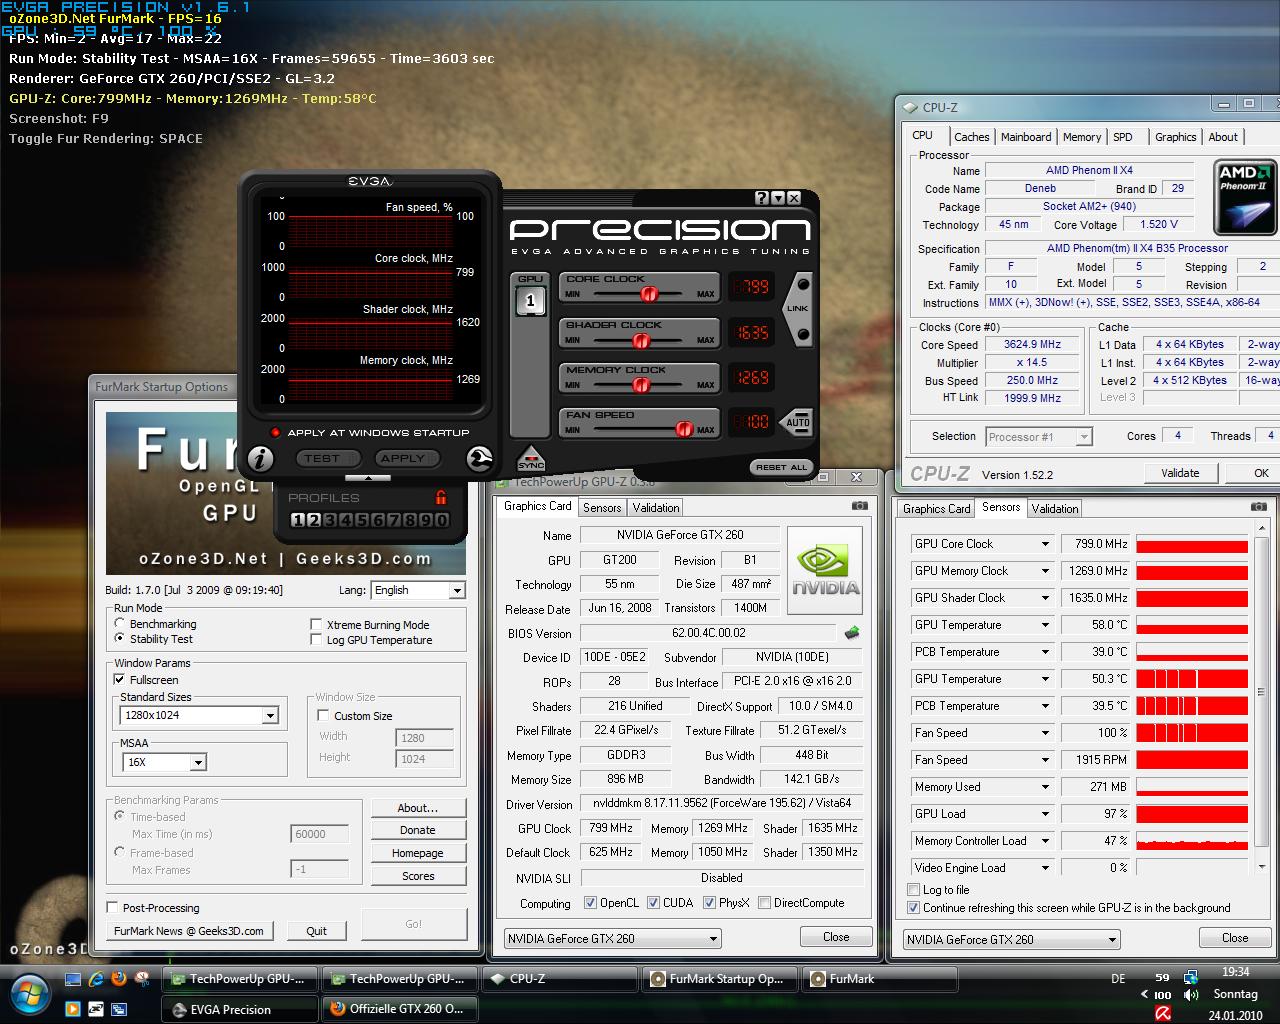Screen dimensions: 1280x1024
Task: Toggle the red profiles lock icon
Action: pyautogui.click(x=441, y=497)
